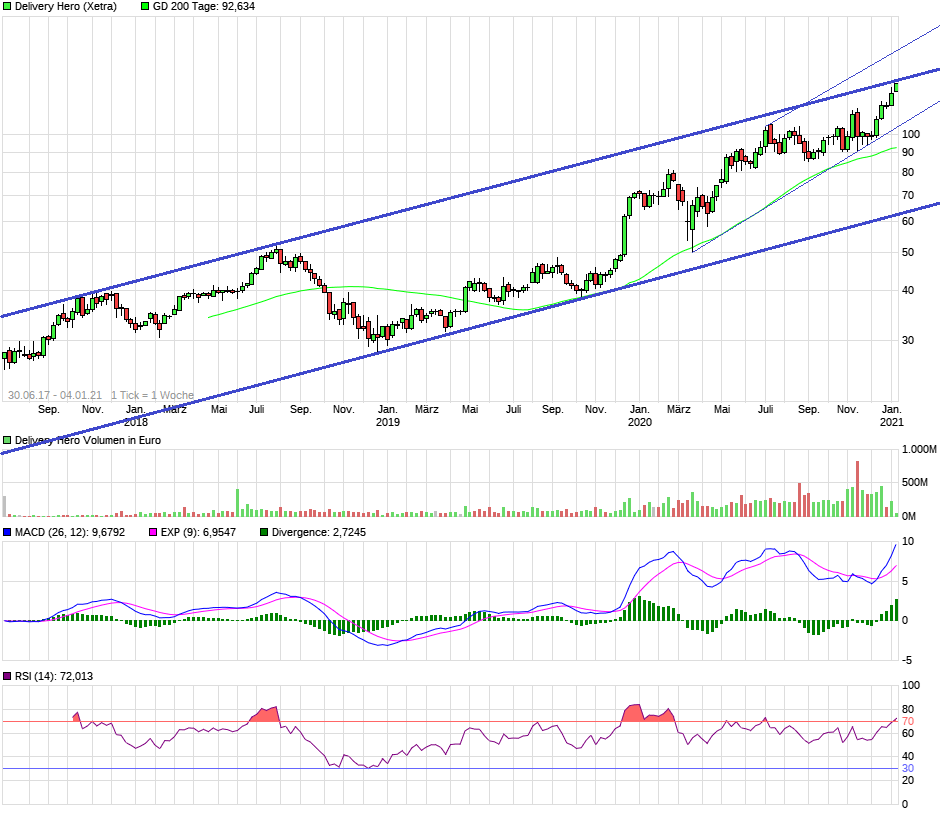Select the magenta EXP (9) color swatch
Screen dimensions: 940x814
pos(150,533)
